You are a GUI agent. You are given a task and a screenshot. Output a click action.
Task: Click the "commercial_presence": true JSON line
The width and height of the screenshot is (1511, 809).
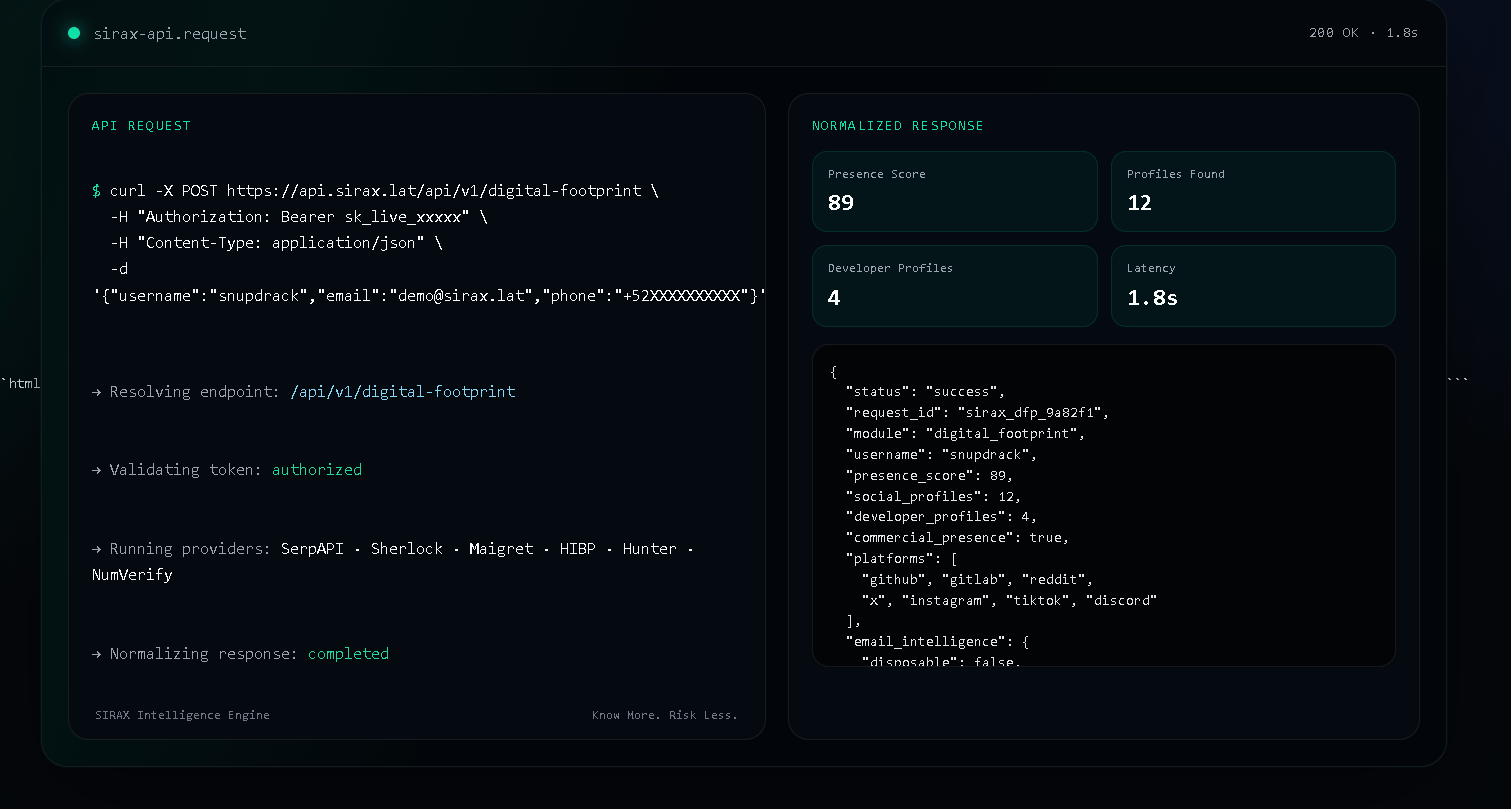(958, 538)
